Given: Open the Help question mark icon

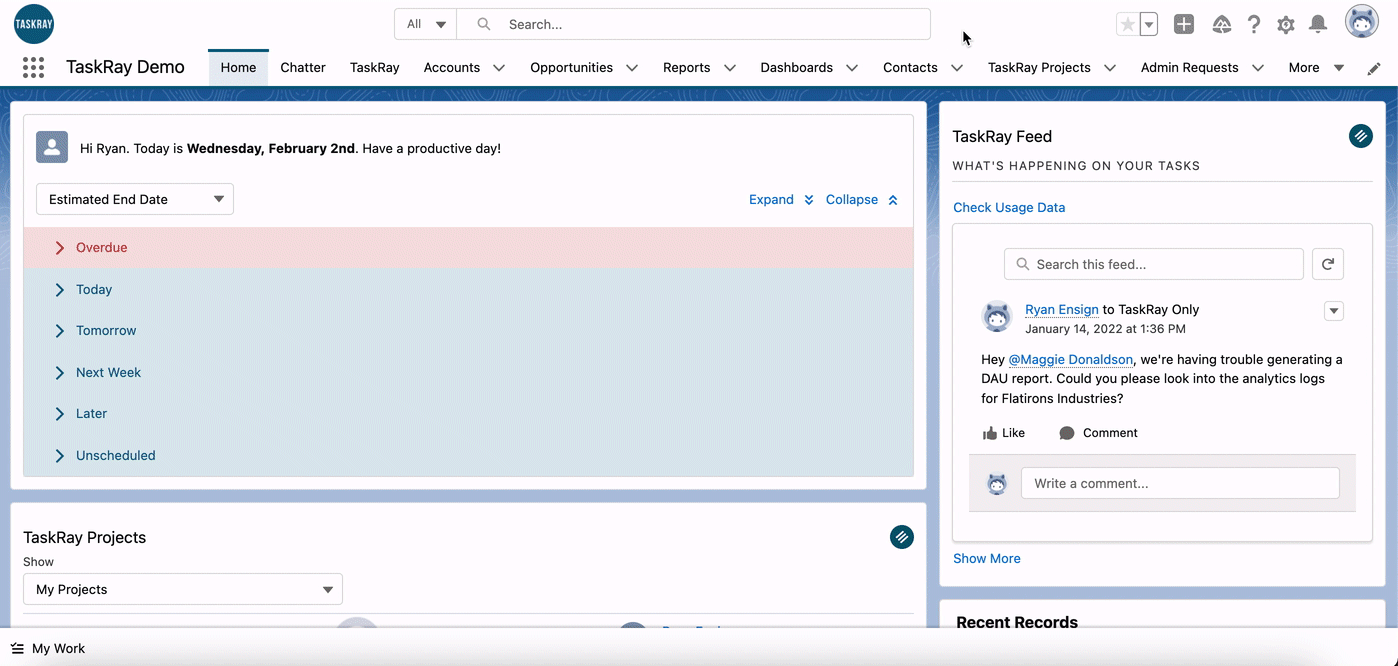Looking at the screenshot, I should (1254, 25).
